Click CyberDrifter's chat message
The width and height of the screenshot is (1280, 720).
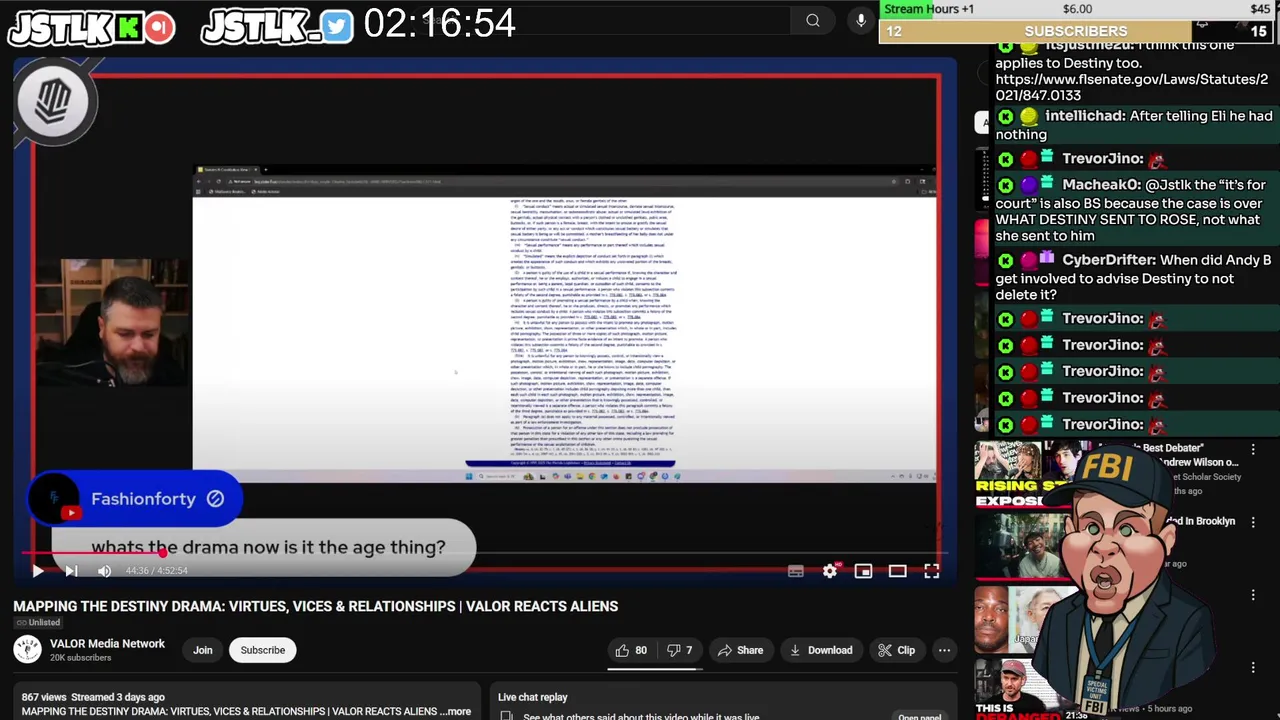[1133, 277]
